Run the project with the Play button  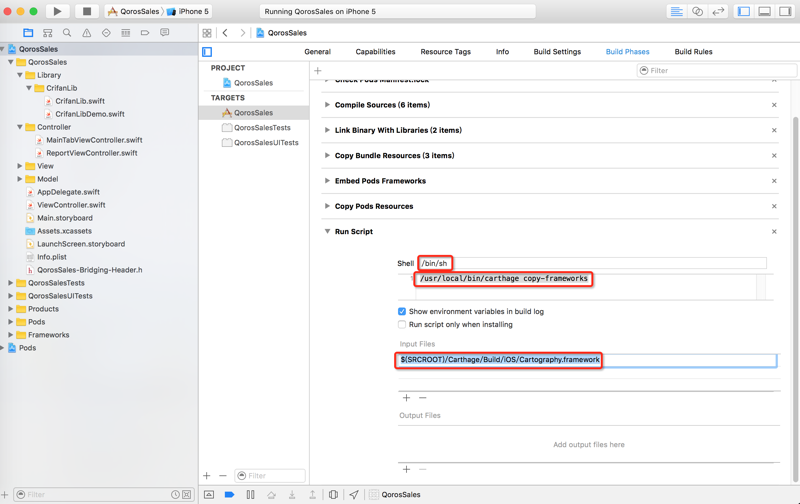[57, 11]
